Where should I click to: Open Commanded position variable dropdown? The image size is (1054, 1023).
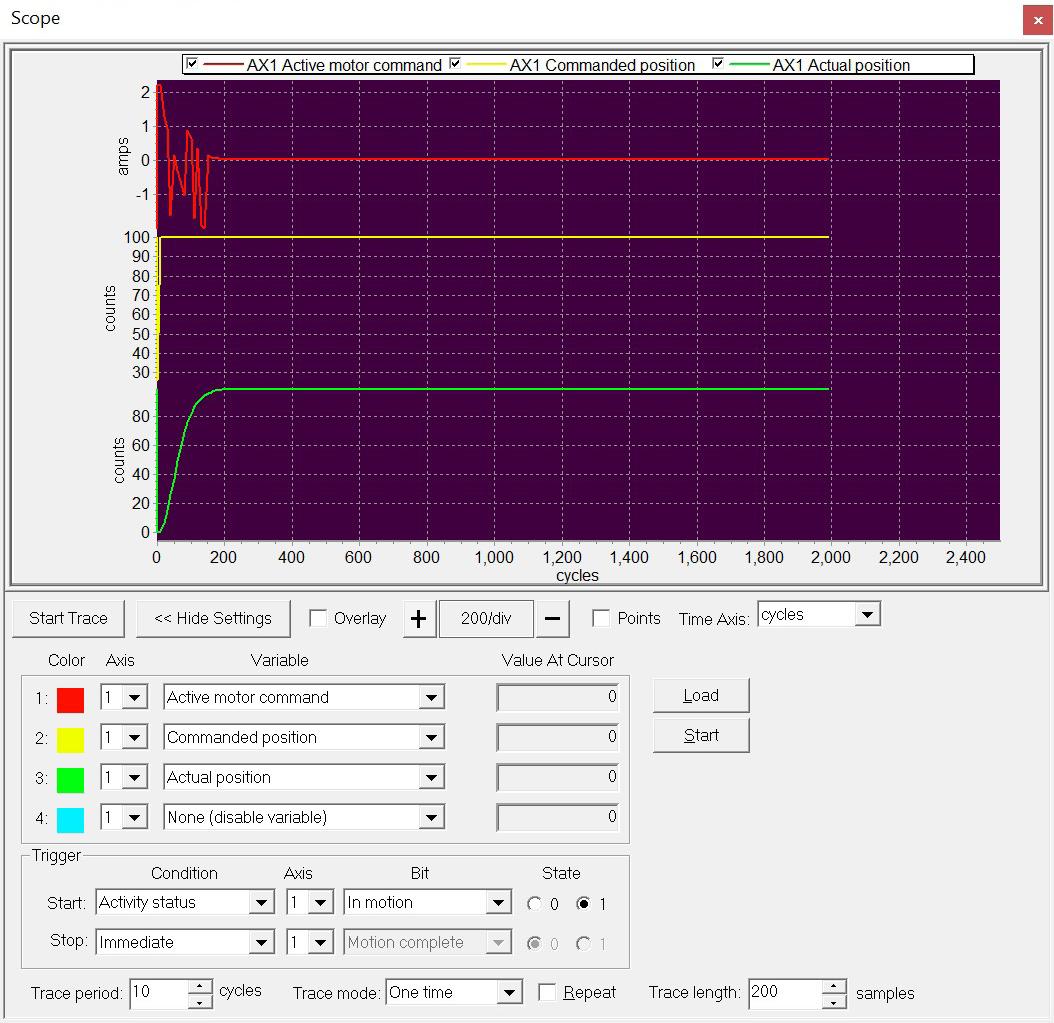tap(431, 738)
